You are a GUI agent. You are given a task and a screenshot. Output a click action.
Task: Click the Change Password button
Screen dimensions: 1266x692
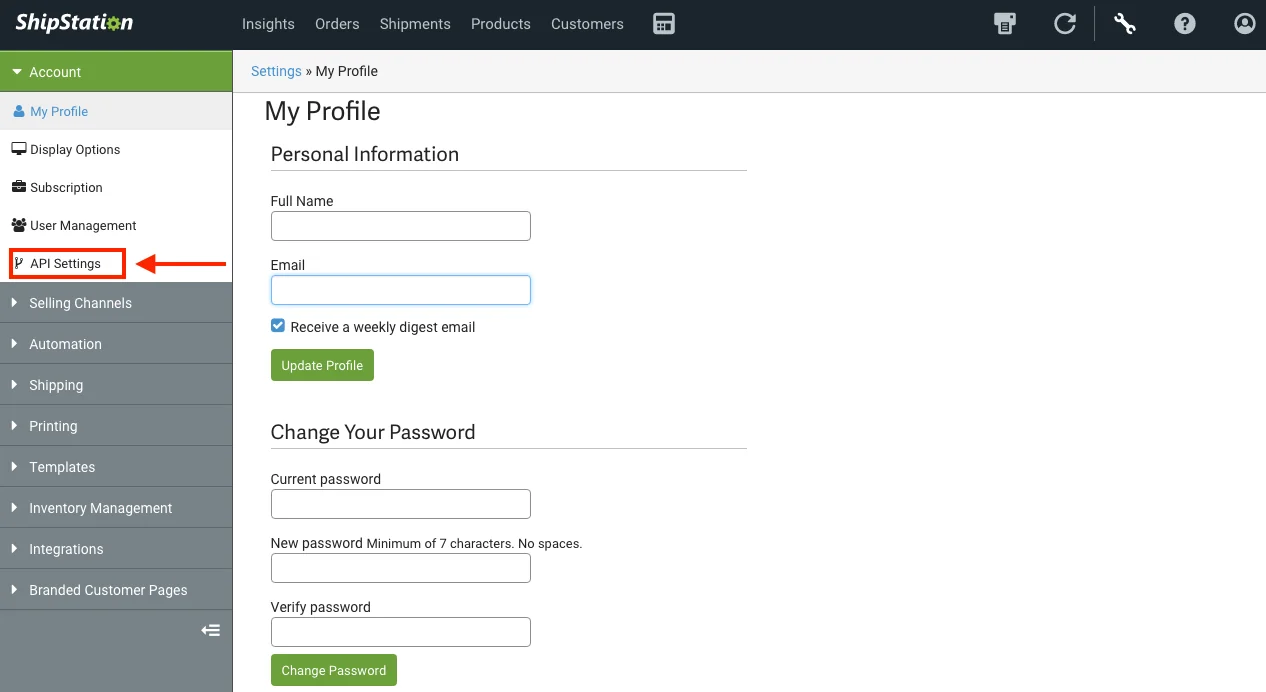[x=334, y=670]
